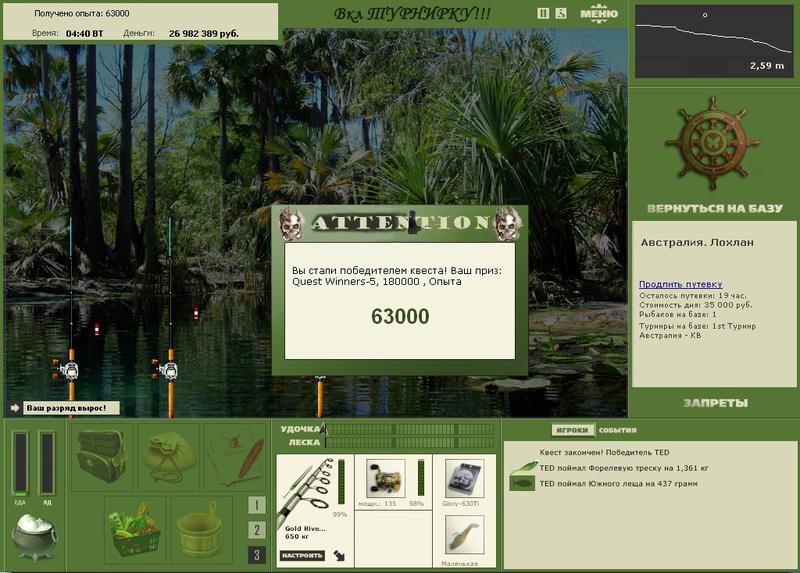Click the ATTENTION dialog header
The image size is (800, 573).
(399, 223)
